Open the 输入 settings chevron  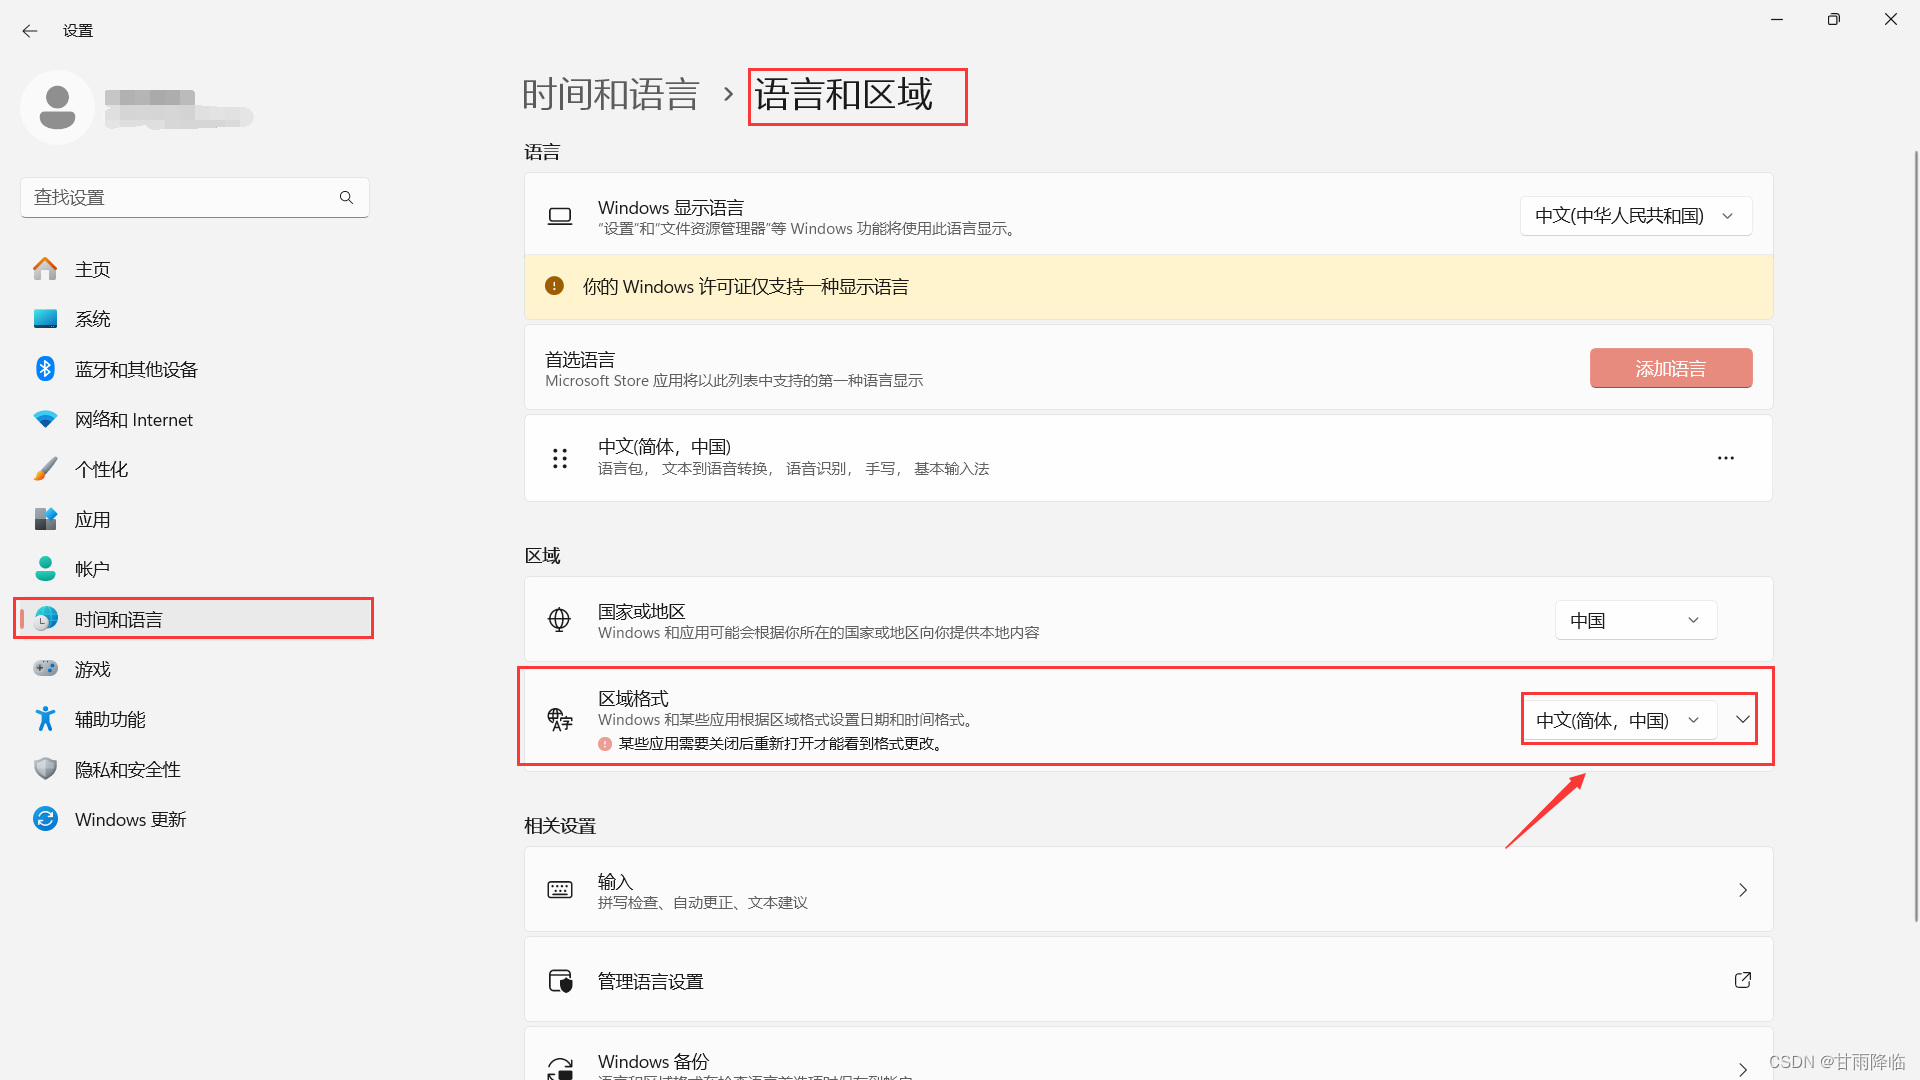click(x=1743, y=890)
